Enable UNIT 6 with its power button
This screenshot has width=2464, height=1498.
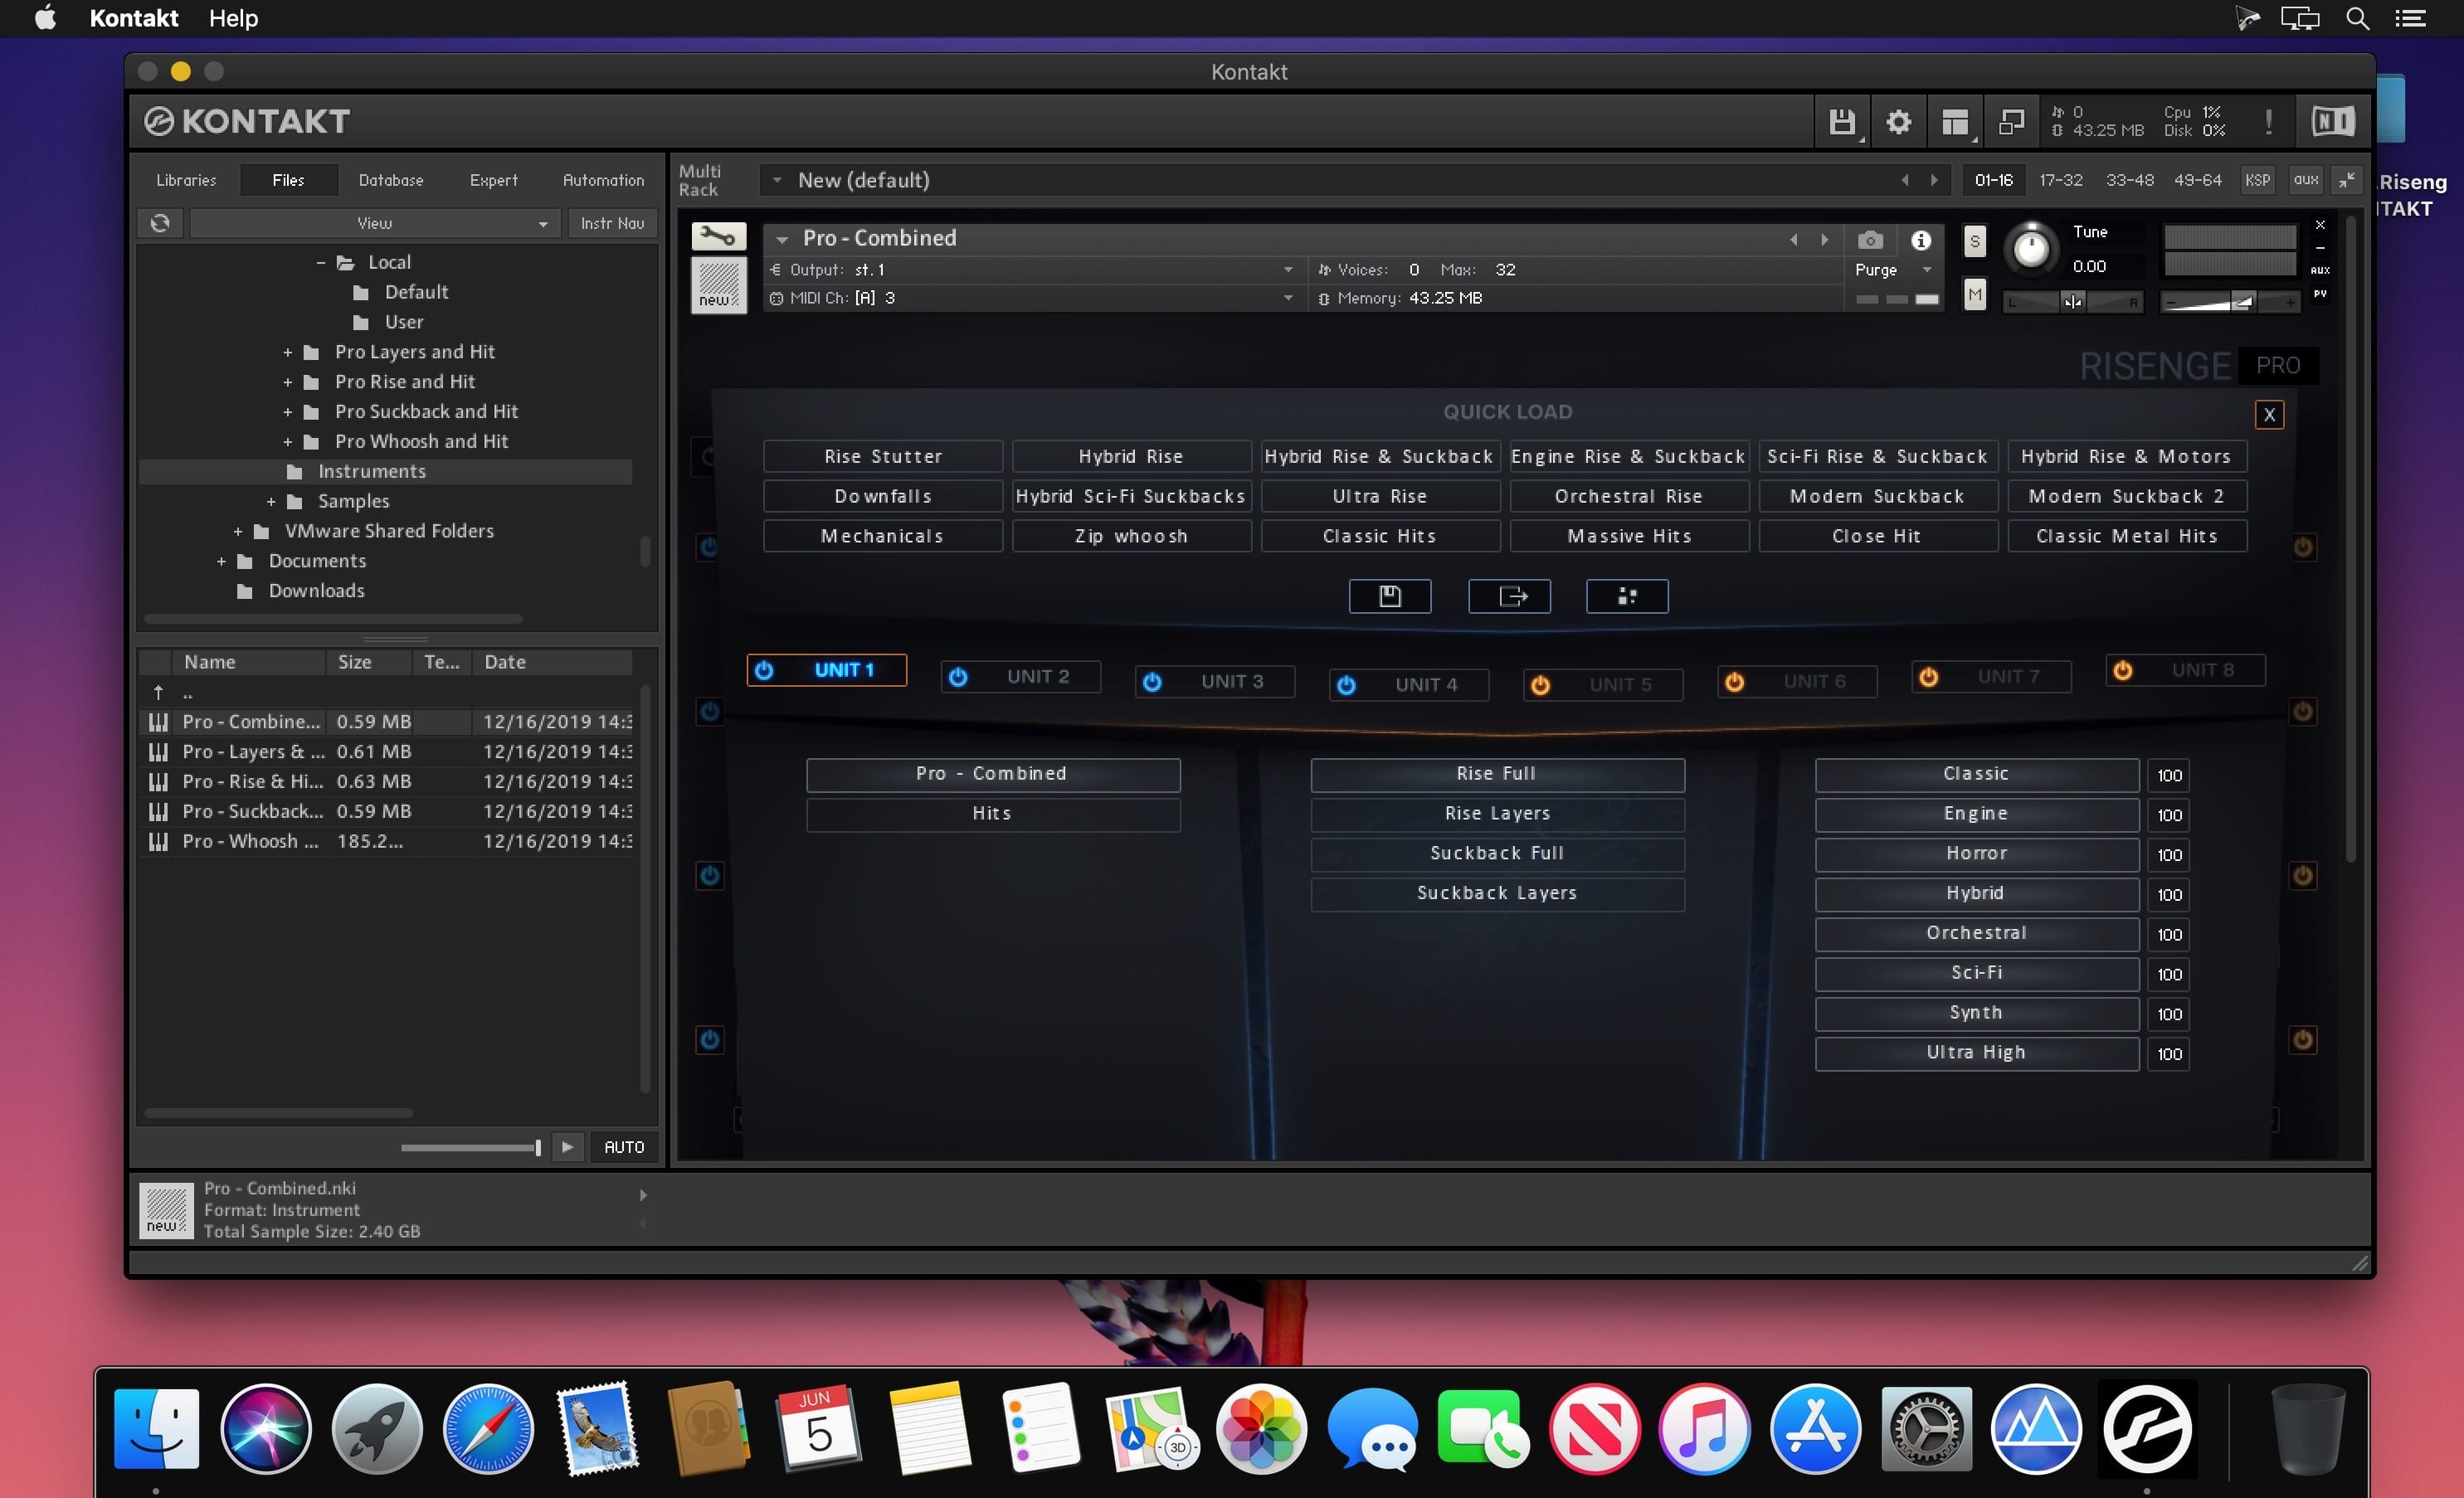pos(1734,682)
